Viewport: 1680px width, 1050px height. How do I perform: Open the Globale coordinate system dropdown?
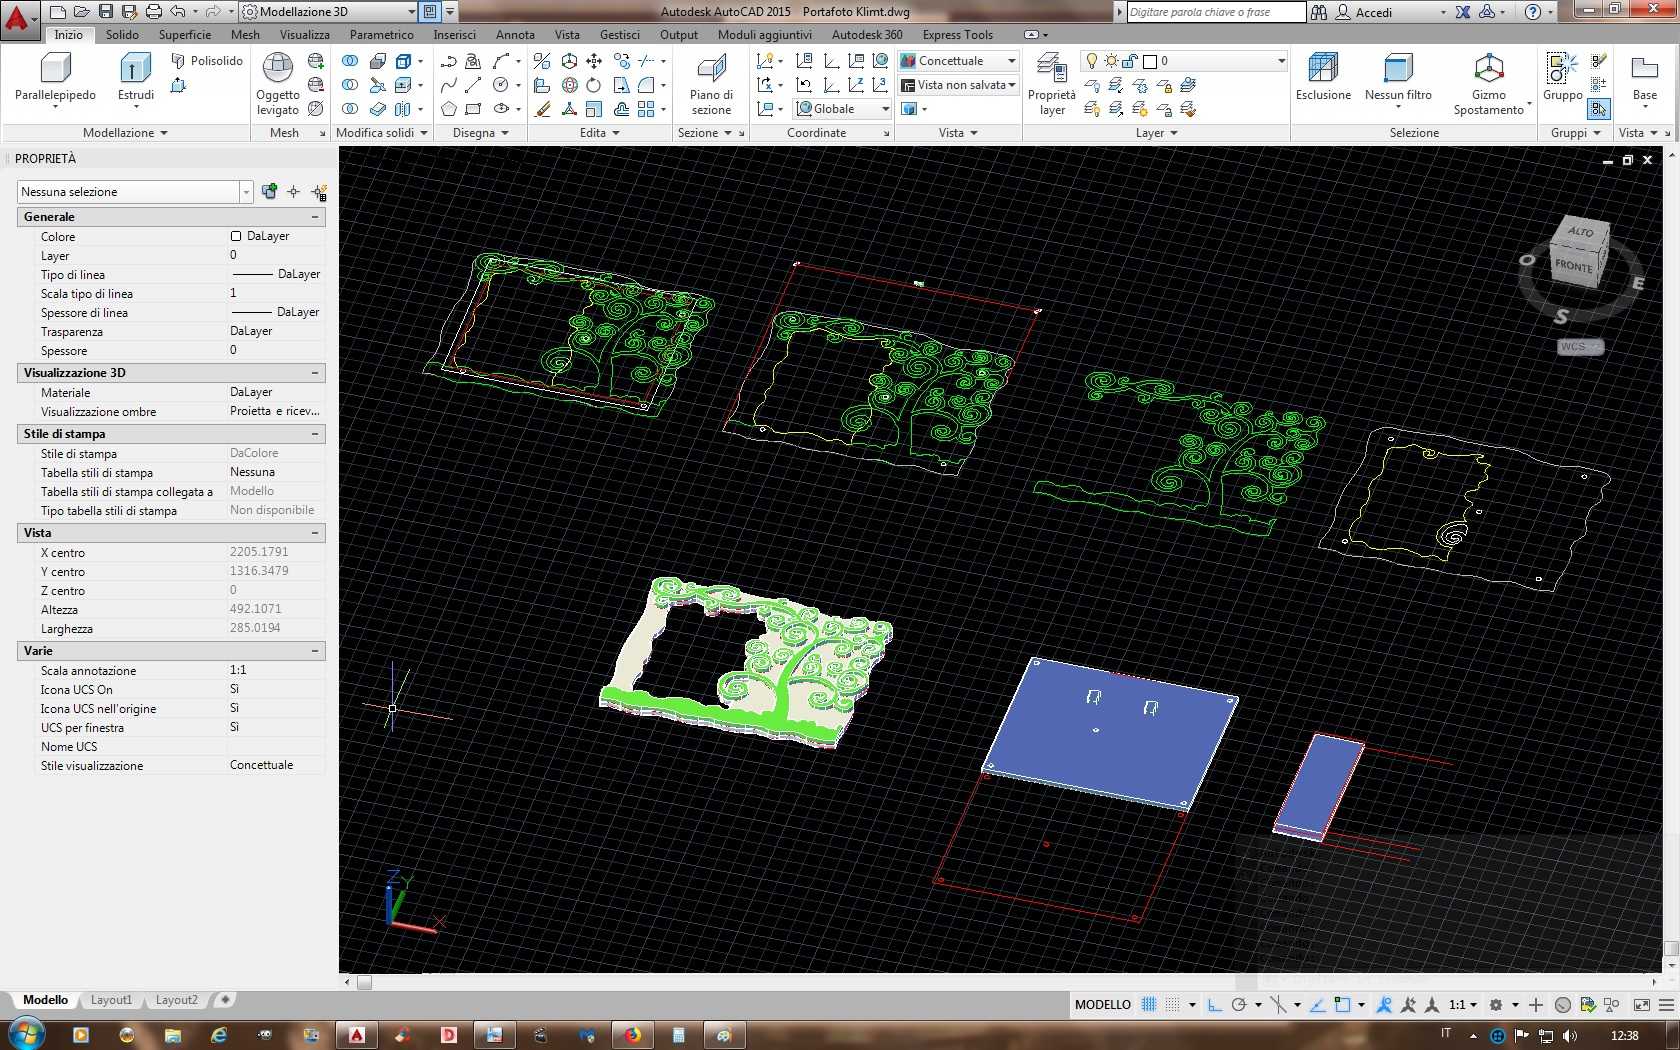click(x=842, y=109)
